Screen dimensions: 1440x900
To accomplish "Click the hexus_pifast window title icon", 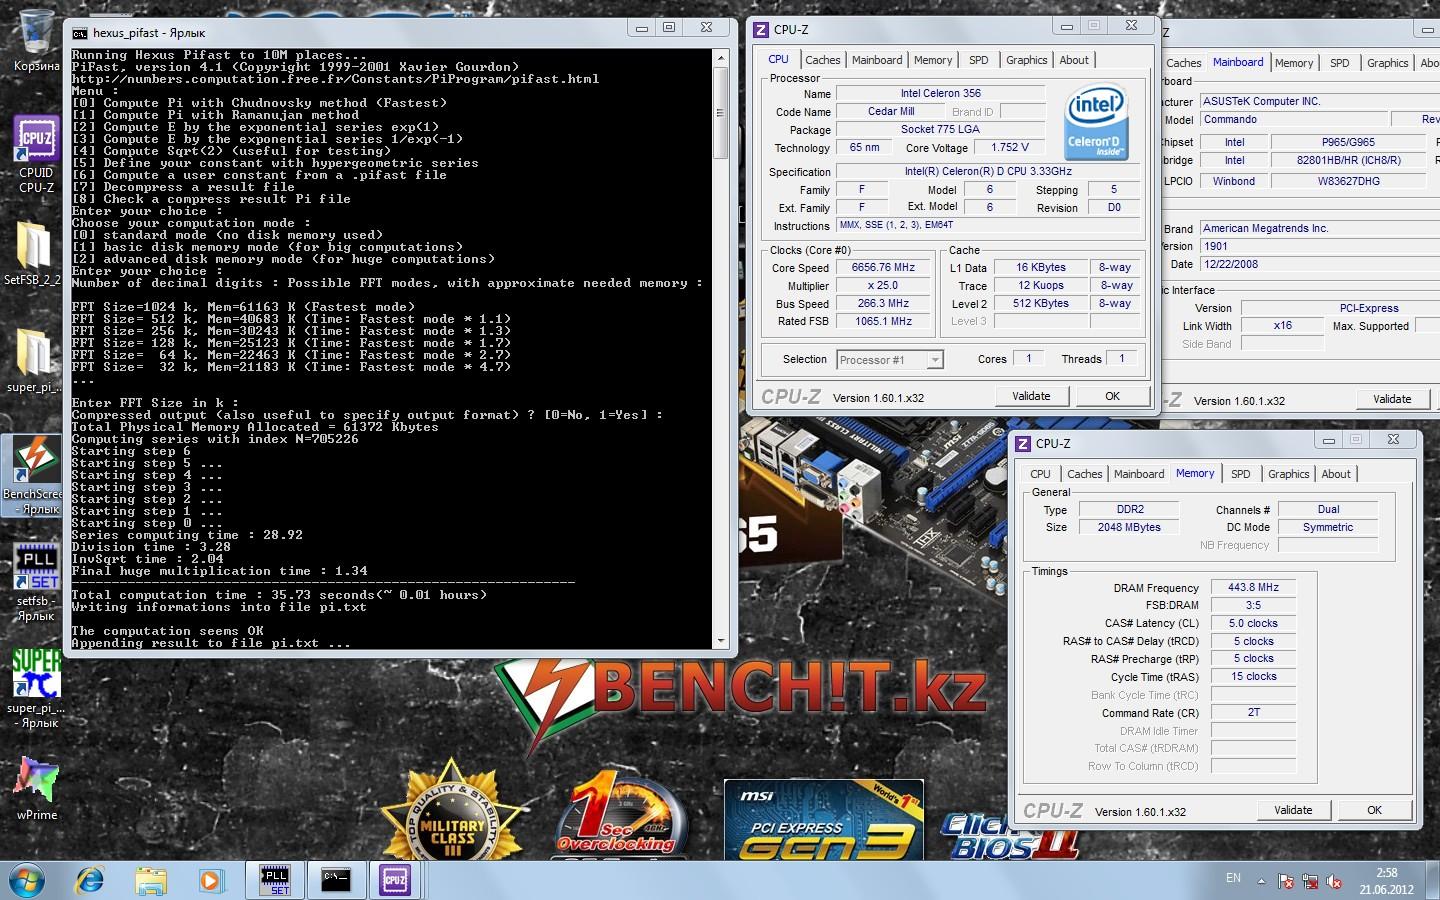I will pyautogui.click(x=80, y=32).
